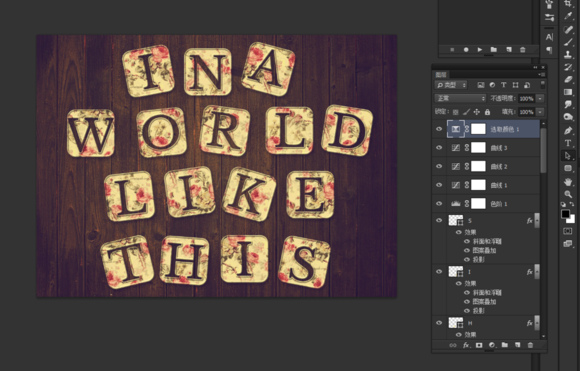Open the opacity 不透明度 dropdown arrow
This screenshot has width=580, height=371.
(540, 98)
